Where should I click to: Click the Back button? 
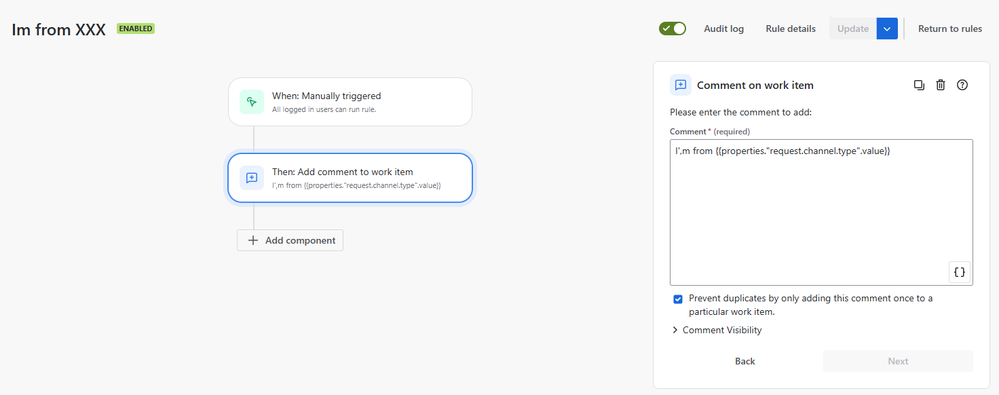coord(745,361)
